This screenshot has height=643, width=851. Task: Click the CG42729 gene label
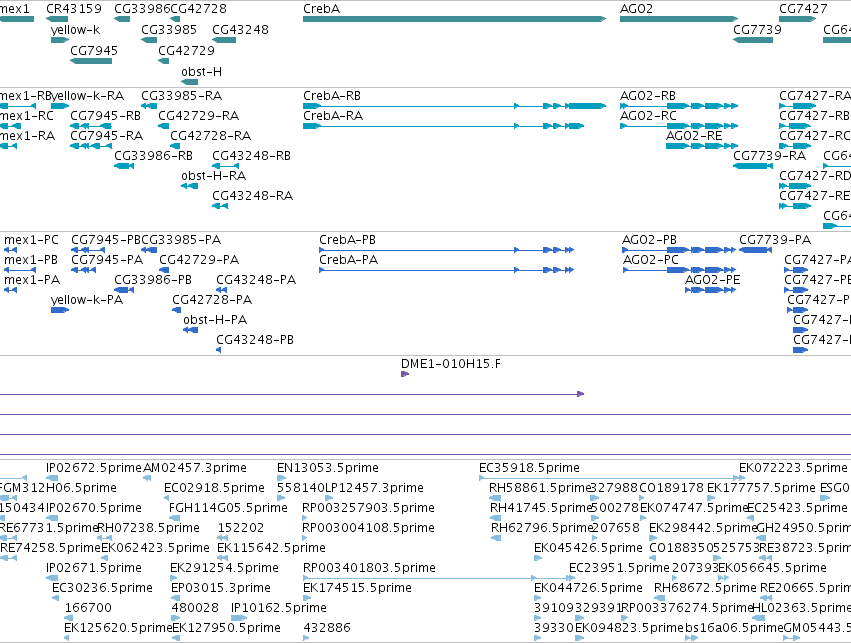pyautogui.click(x=186, y=50)
